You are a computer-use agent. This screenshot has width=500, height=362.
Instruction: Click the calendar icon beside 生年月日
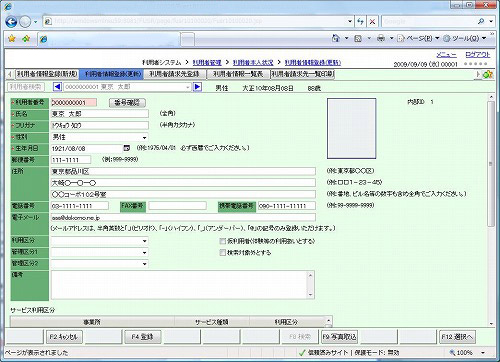pos(127,148)
